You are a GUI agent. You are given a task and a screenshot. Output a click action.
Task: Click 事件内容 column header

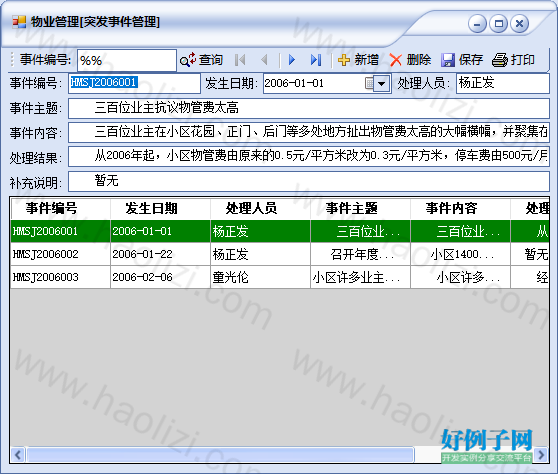[x=460, y=209]
